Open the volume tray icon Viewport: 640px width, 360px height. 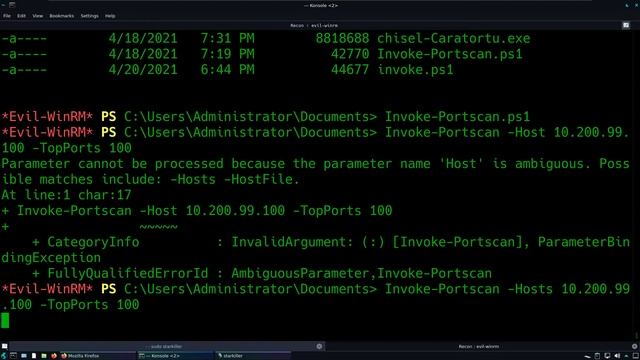pyautogui.click(x=617, y=356)
